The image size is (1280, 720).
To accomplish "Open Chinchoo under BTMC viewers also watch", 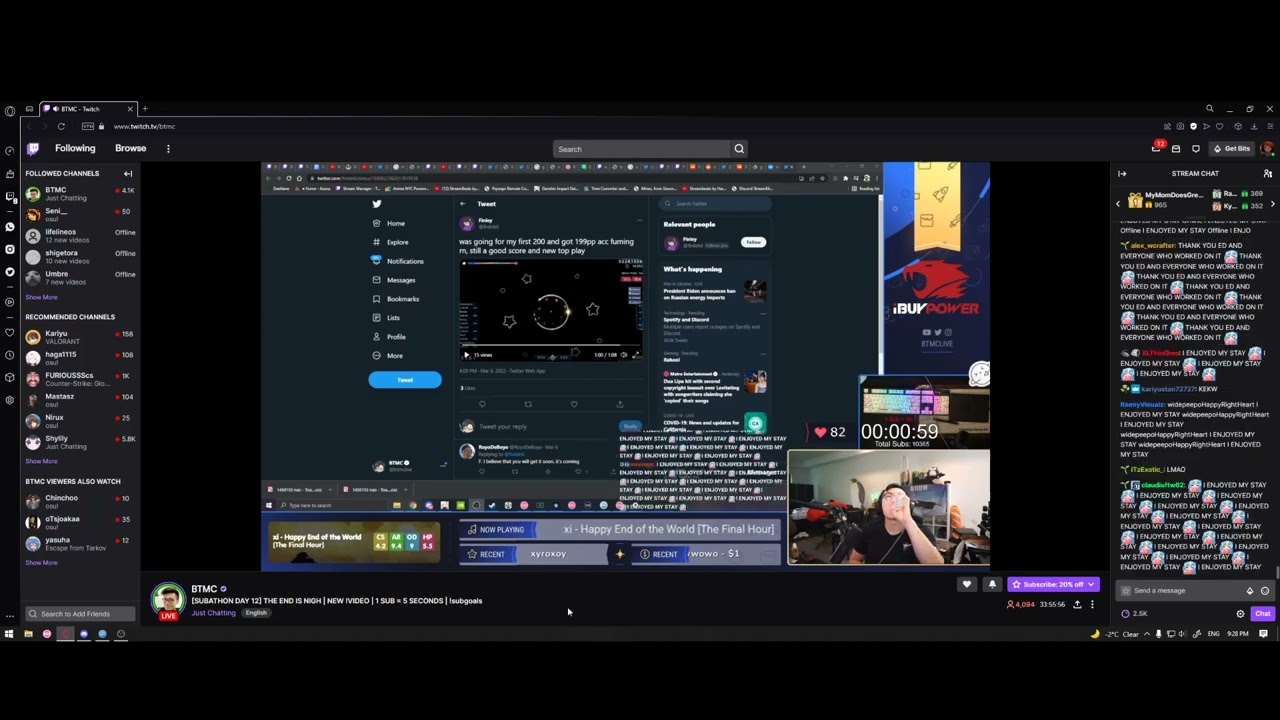I will pyautogui.click(x=80, y=501).
